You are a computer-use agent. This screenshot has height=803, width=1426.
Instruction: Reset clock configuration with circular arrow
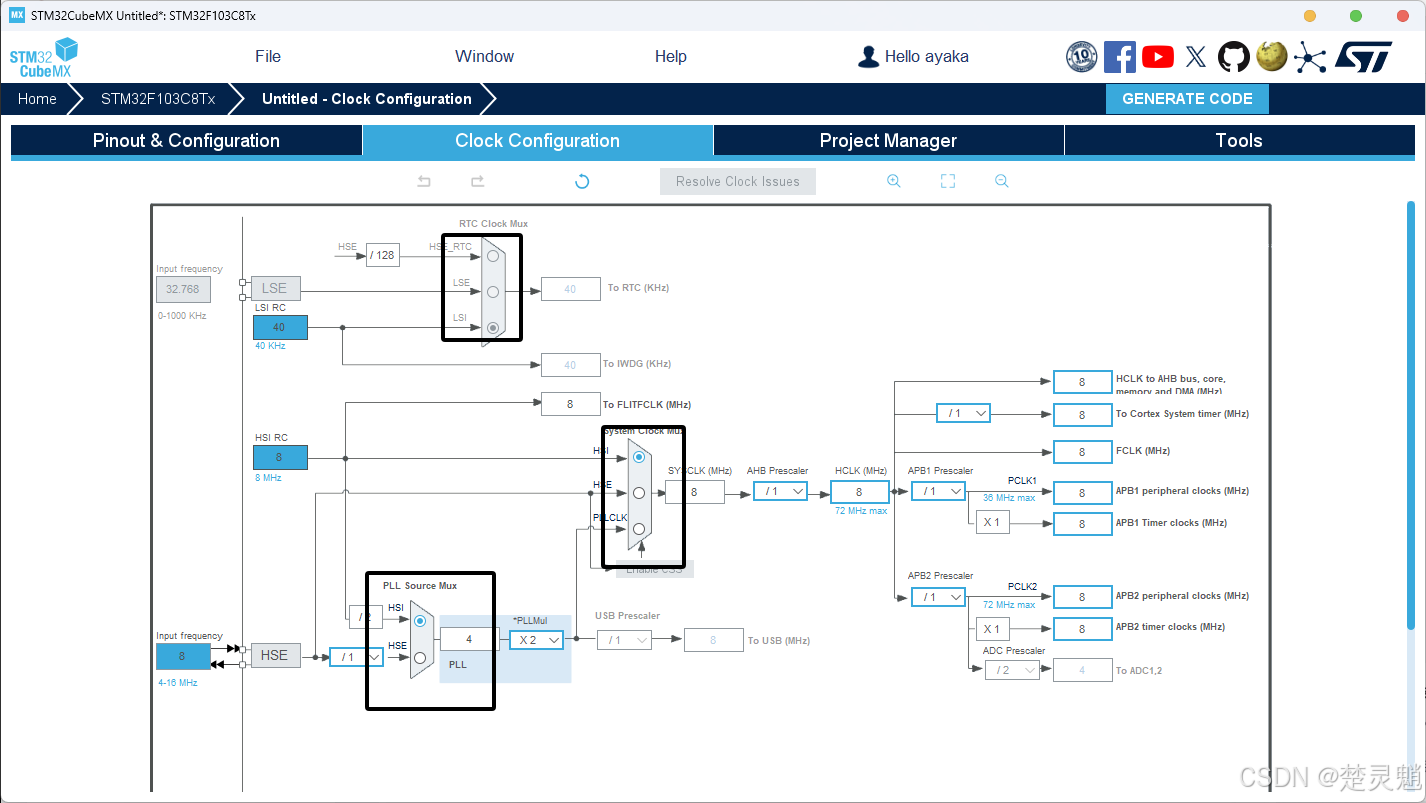coord(582,181)
